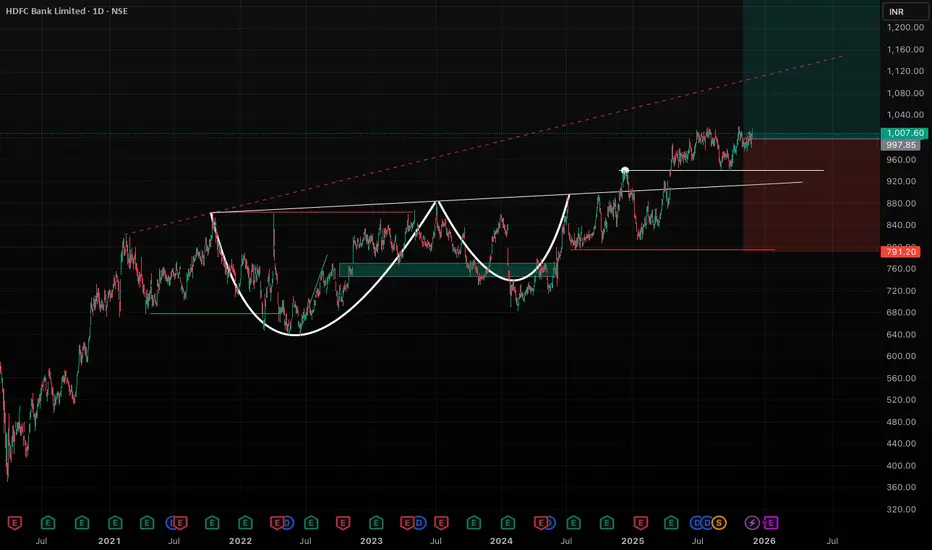The image size is (932, 550).
Task: Select the green 1,007.60 current price label
Action: tap(904, 133)
